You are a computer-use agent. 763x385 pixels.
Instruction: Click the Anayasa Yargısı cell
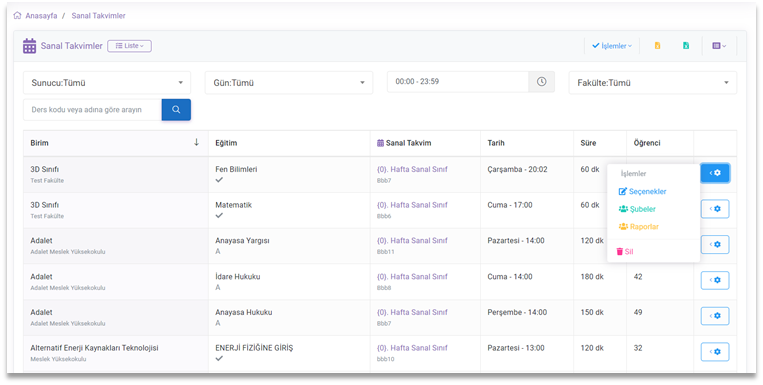point(289,246)
